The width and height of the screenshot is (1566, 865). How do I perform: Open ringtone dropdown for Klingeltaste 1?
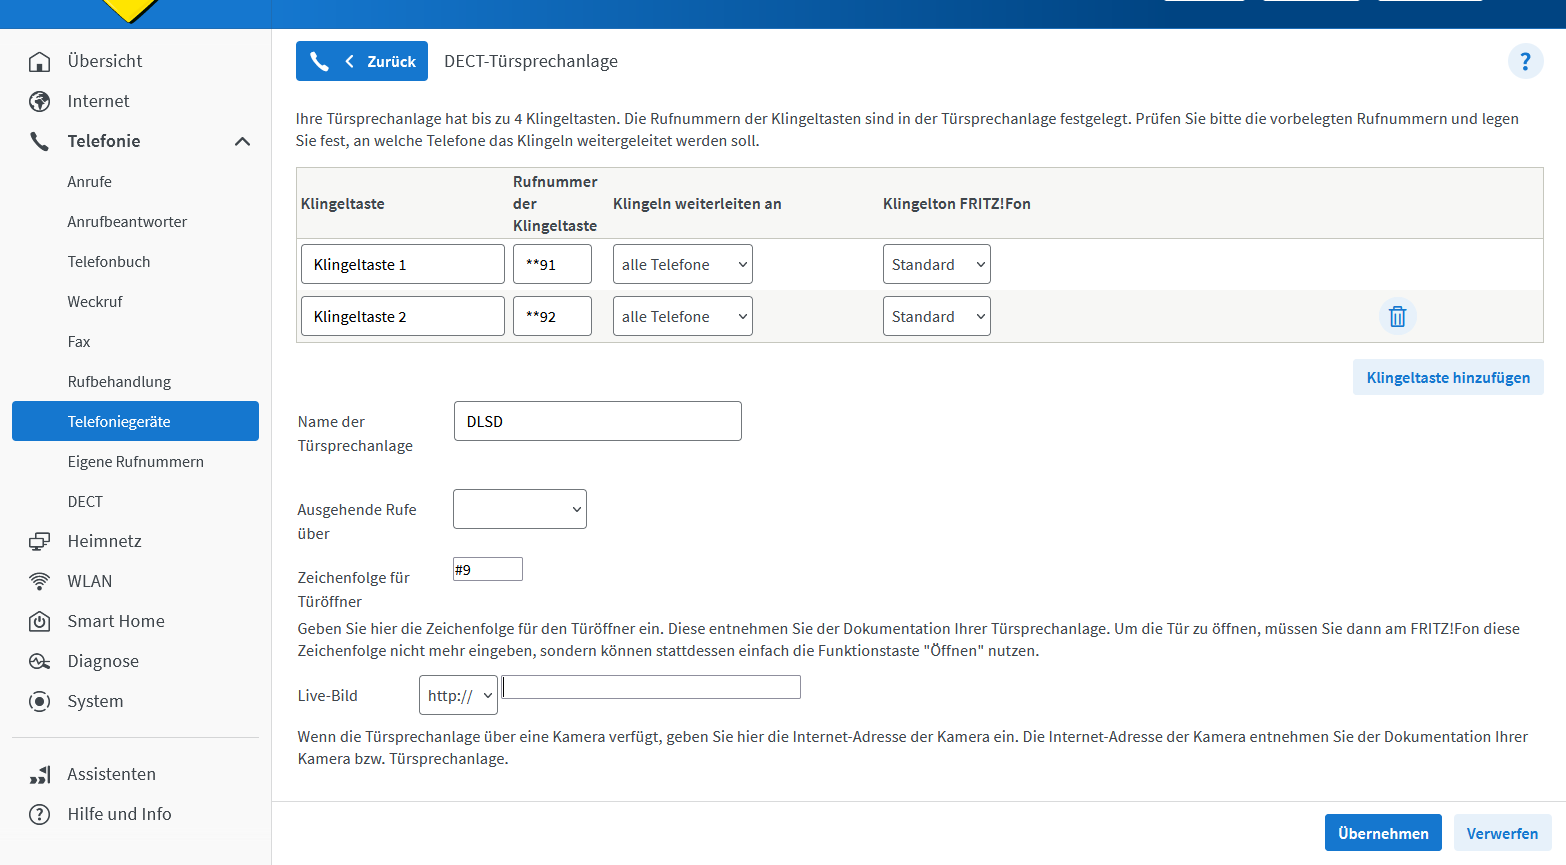point(937,265)
